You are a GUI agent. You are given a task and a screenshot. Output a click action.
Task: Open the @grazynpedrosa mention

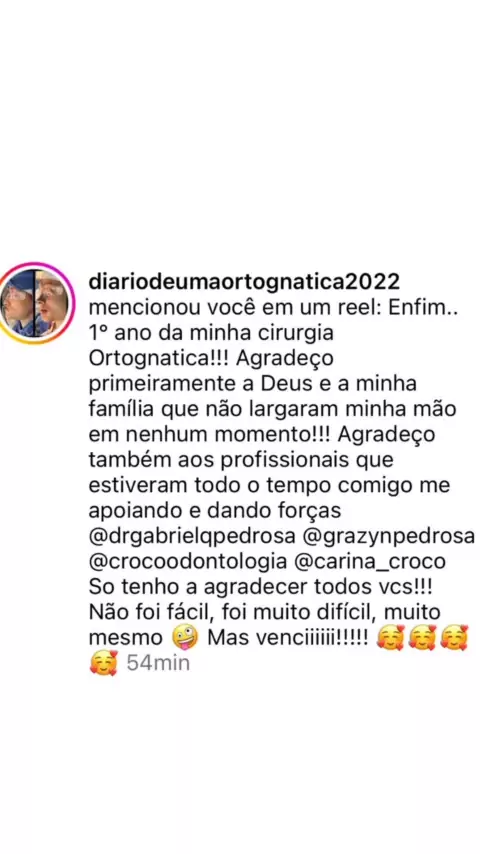pos(385,536)
